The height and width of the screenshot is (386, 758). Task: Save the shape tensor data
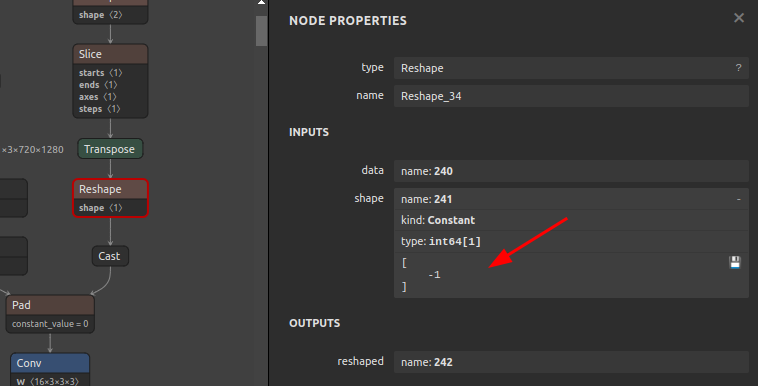point(735,262)
